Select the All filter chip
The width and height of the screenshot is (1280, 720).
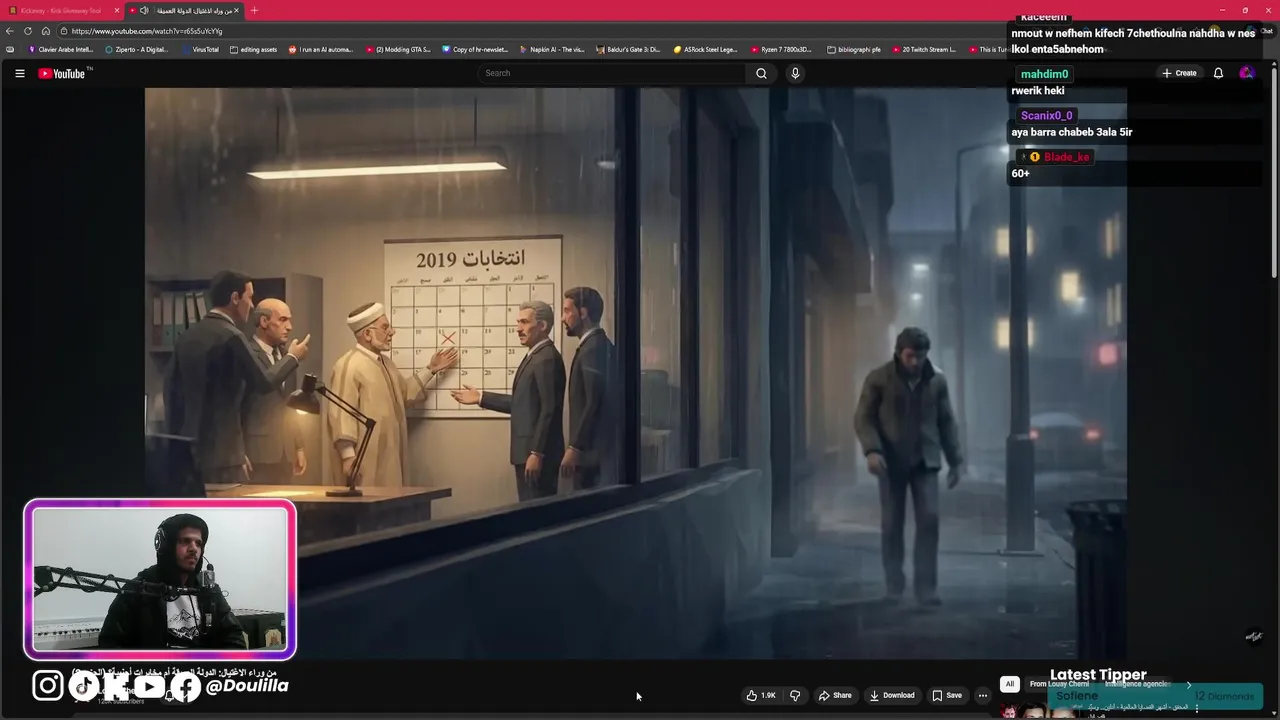[x=1010, y=684]
